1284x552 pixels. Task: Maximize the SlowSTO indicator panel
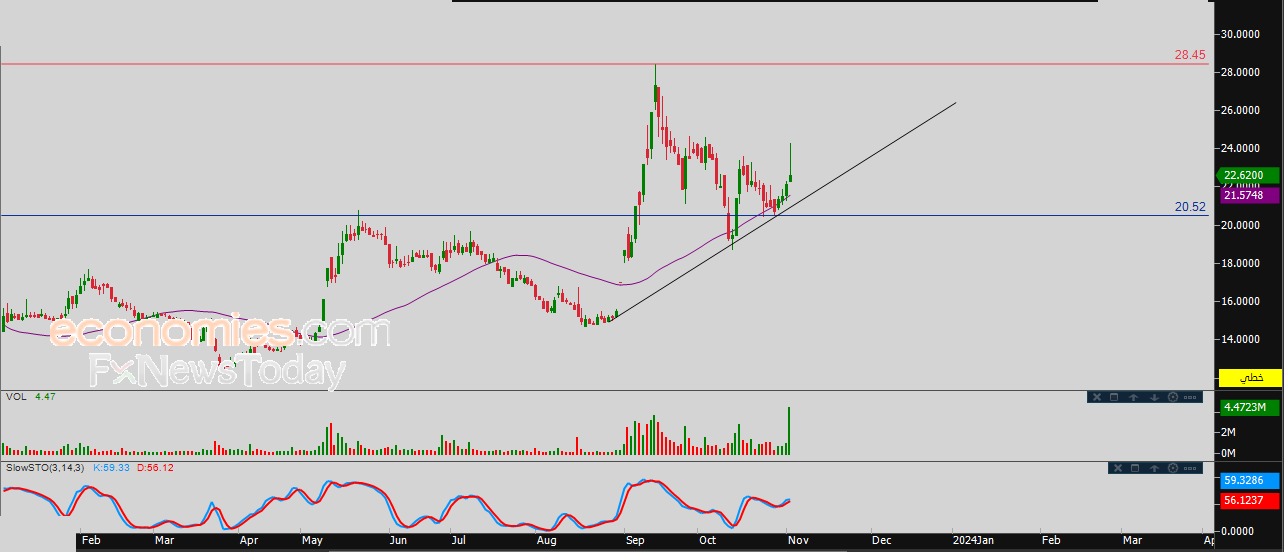point(1135,468)
